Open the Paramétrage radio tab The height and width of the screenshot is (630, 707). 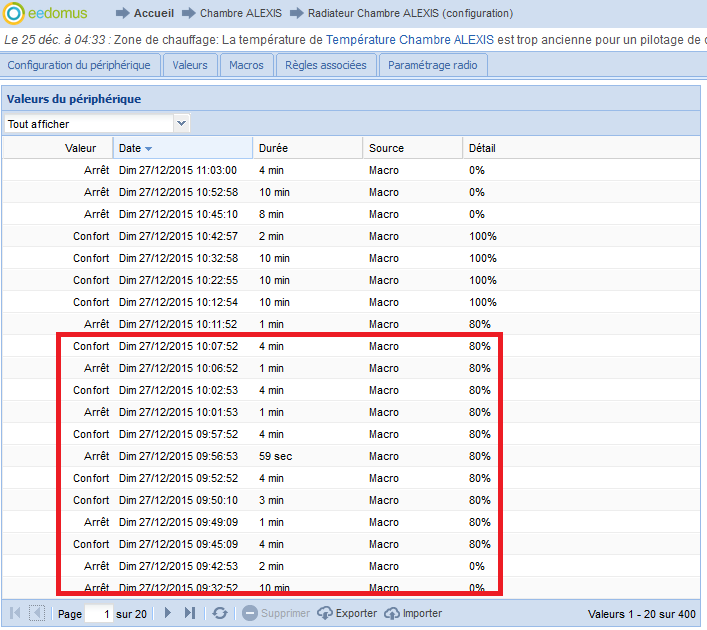pos(433,66)
